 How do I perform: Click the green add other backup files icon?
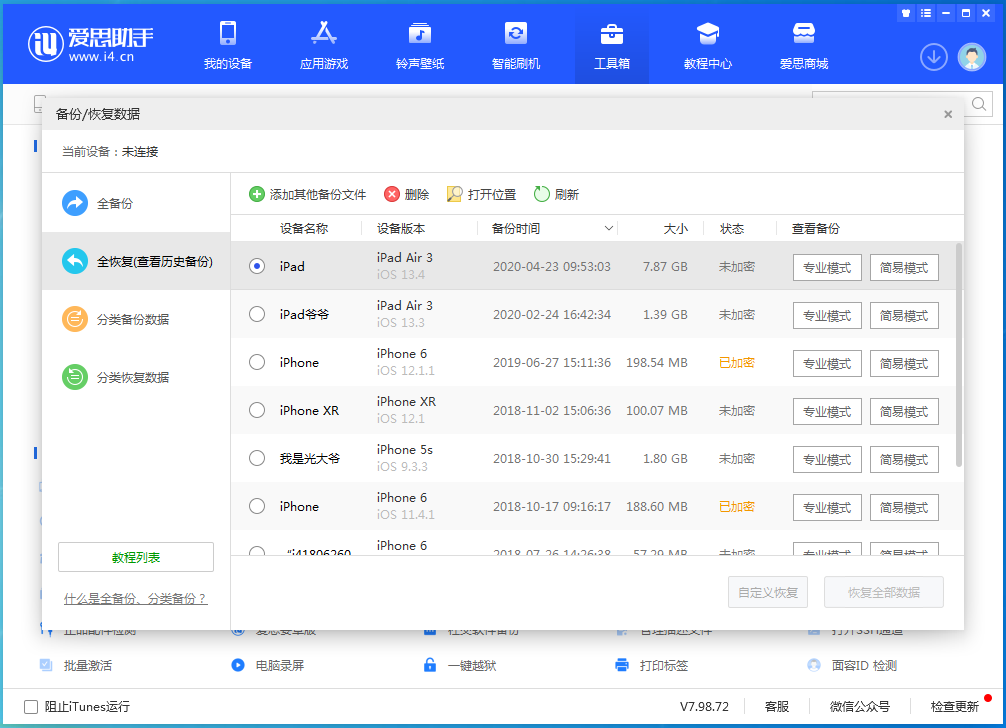[x=257, y=194]
